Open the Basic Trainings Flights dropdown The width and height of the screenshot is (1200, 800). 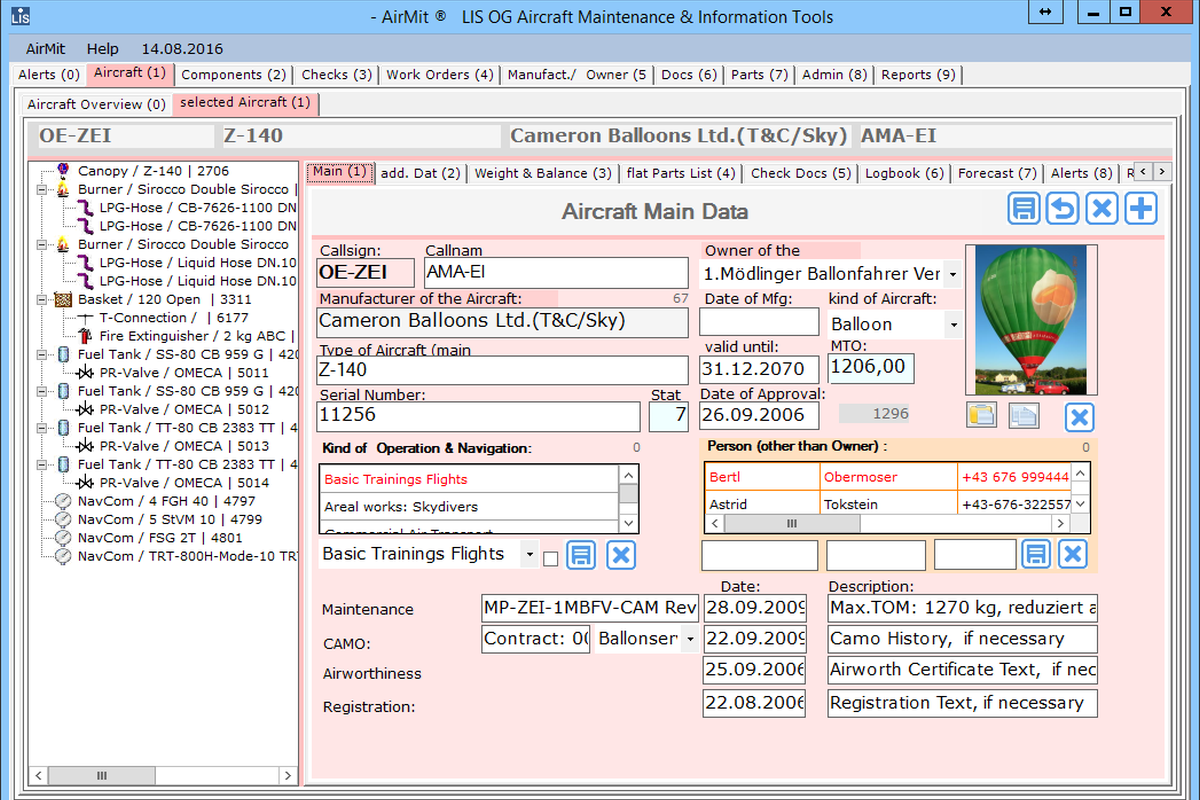pyautogui.click(x=529, y=554)
